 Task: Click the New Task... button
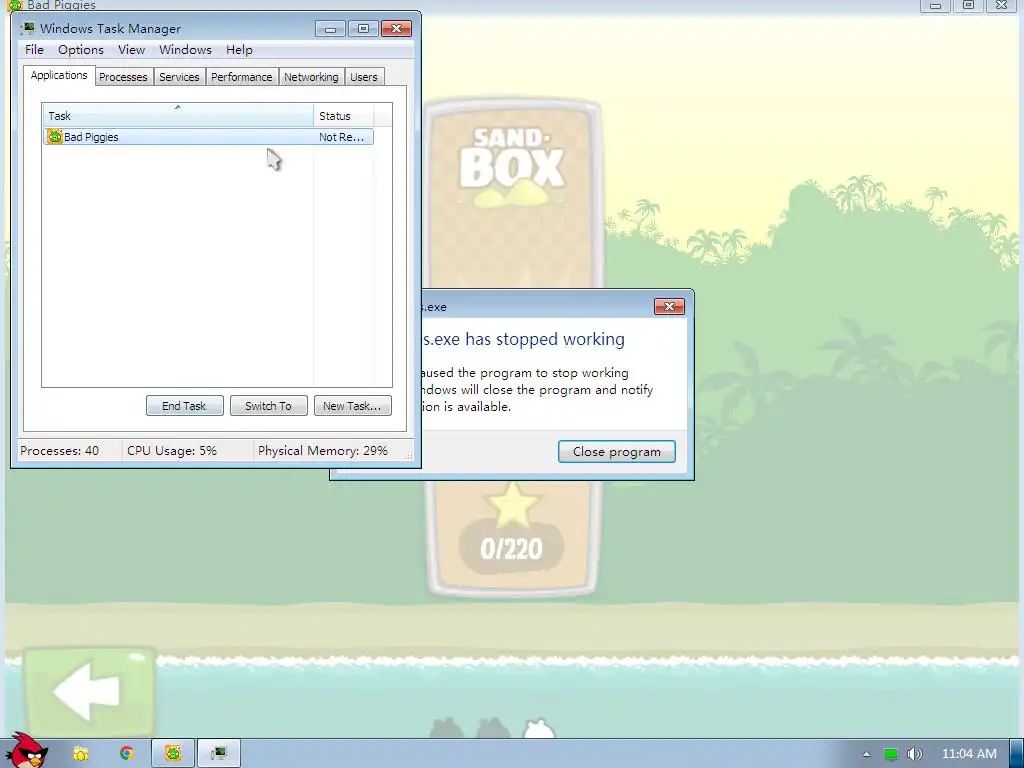coord(353,406)
